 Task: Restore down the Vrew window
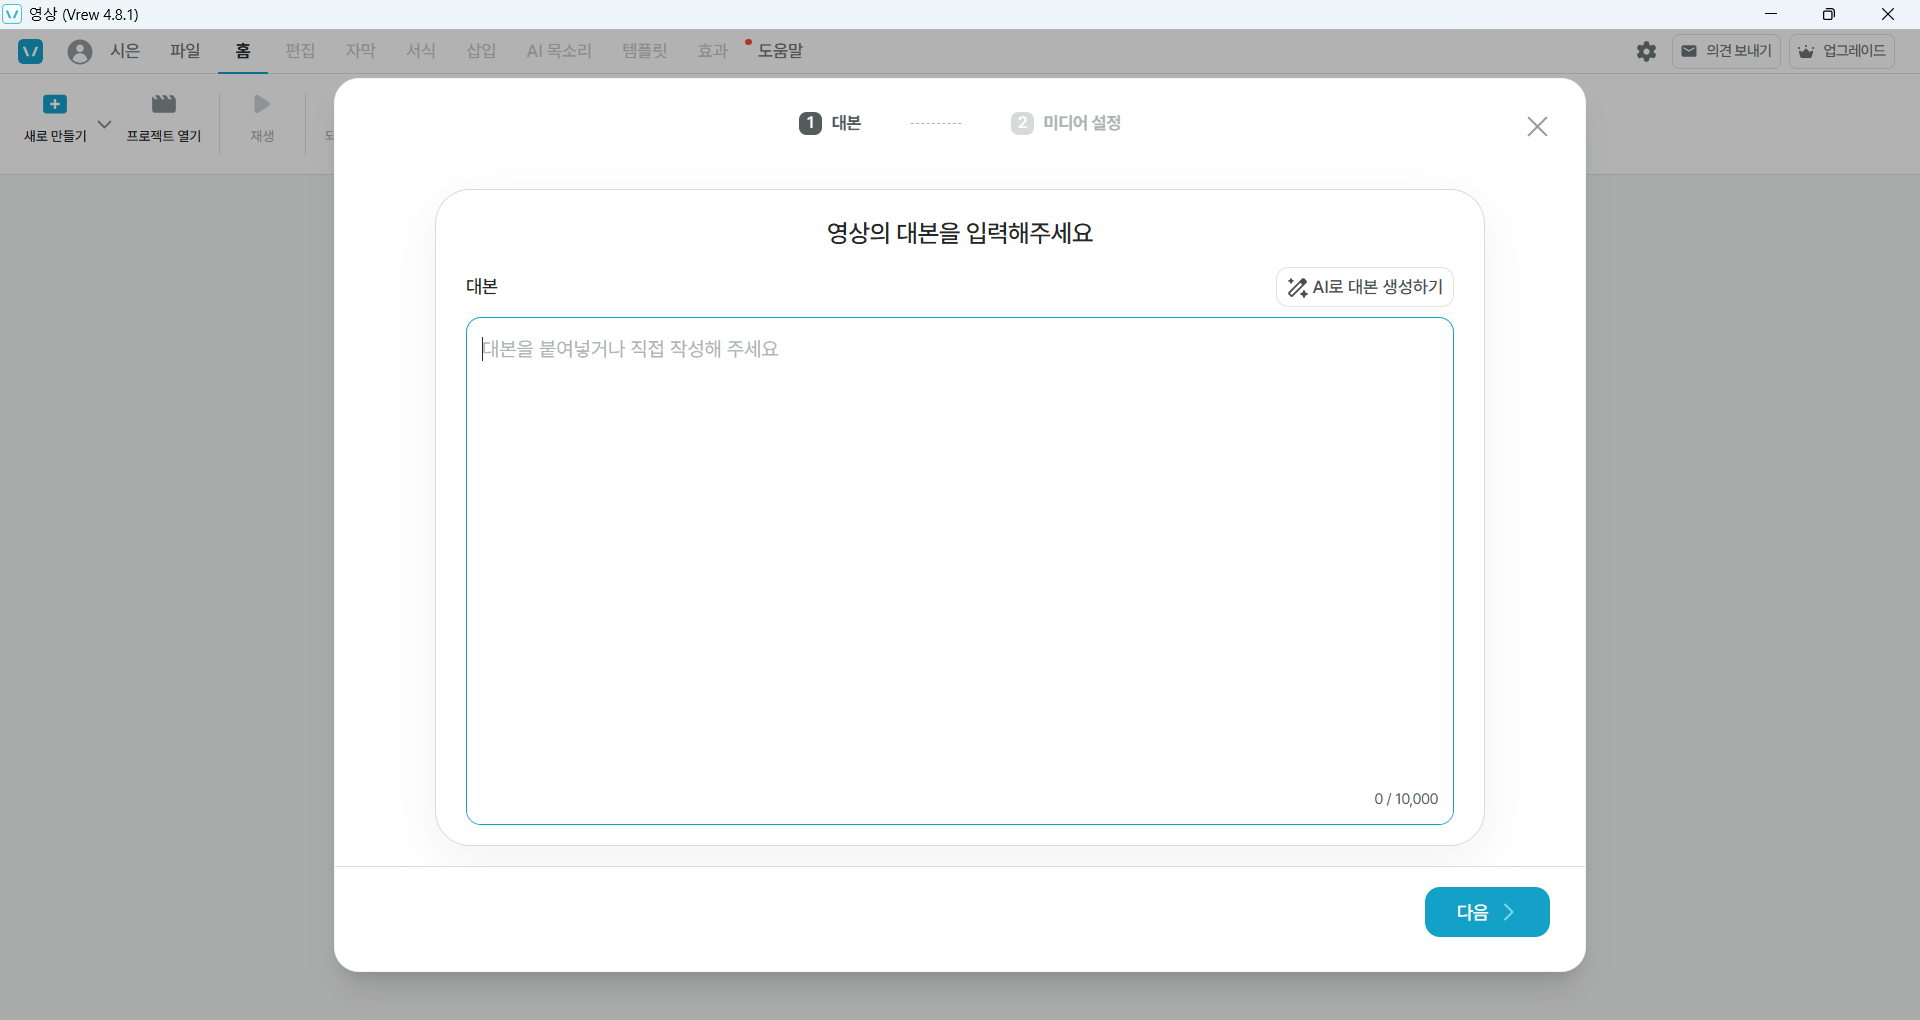coord(1829,14)
